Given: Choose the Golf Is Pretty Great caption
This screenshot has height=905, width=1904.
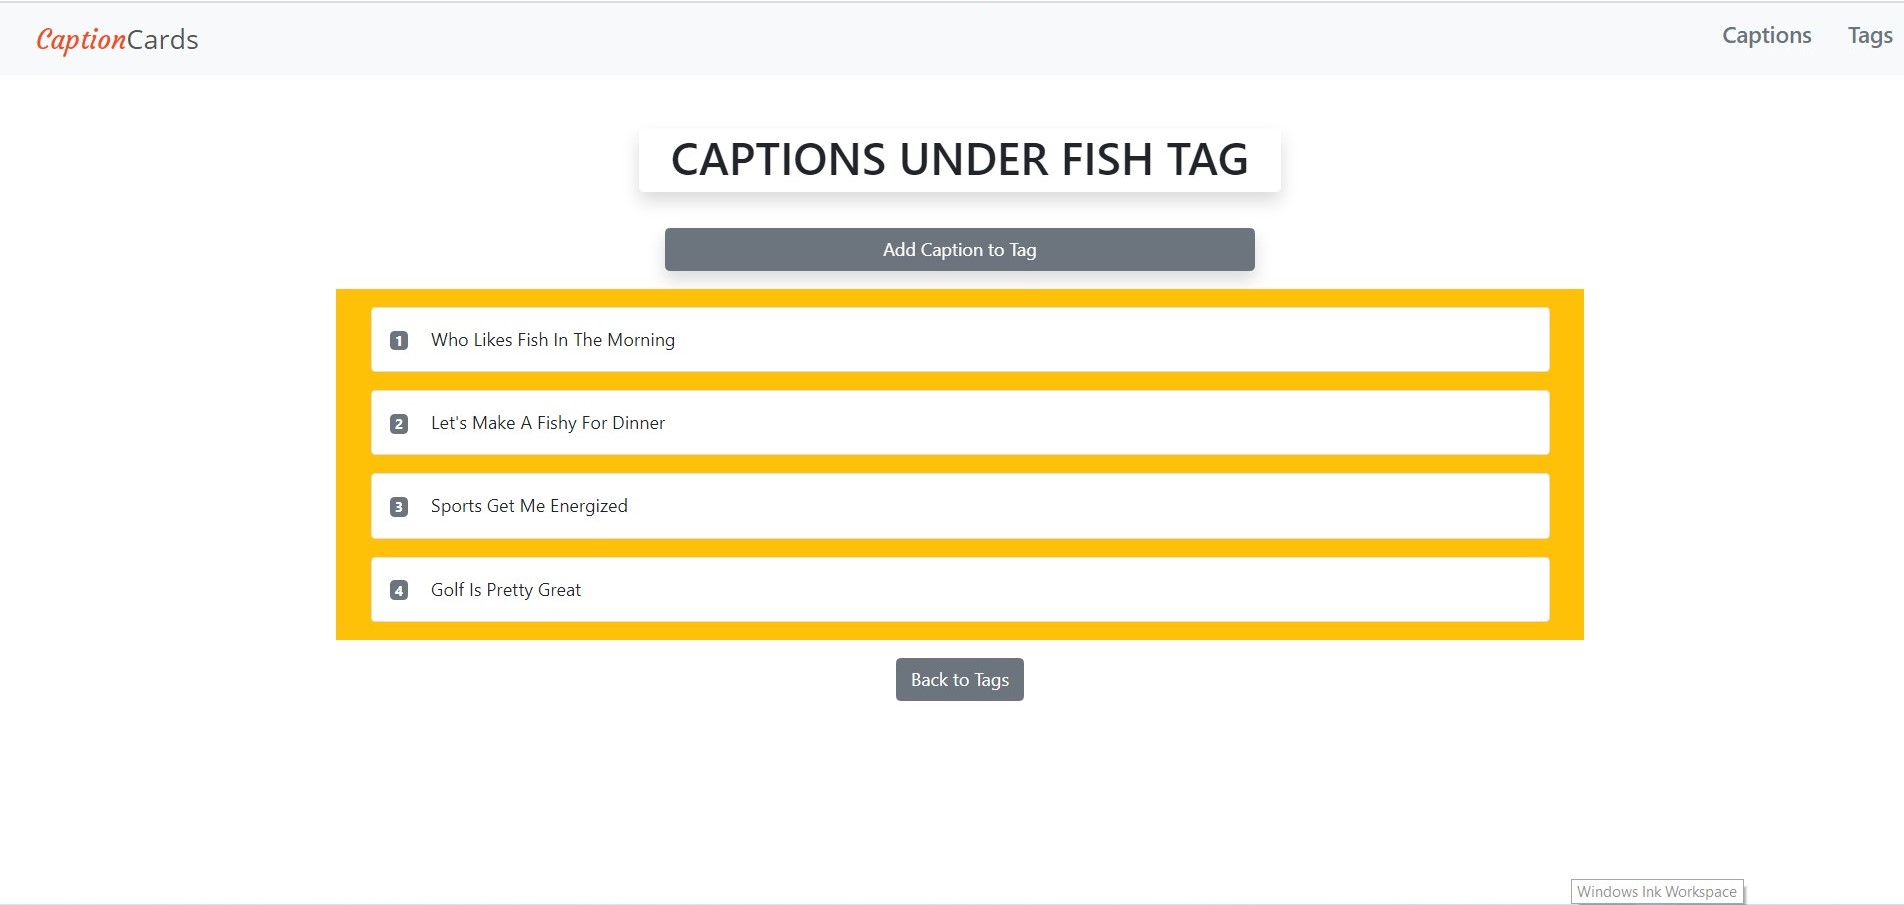Looking at the screenshot, I should click(x=506, y=590).
